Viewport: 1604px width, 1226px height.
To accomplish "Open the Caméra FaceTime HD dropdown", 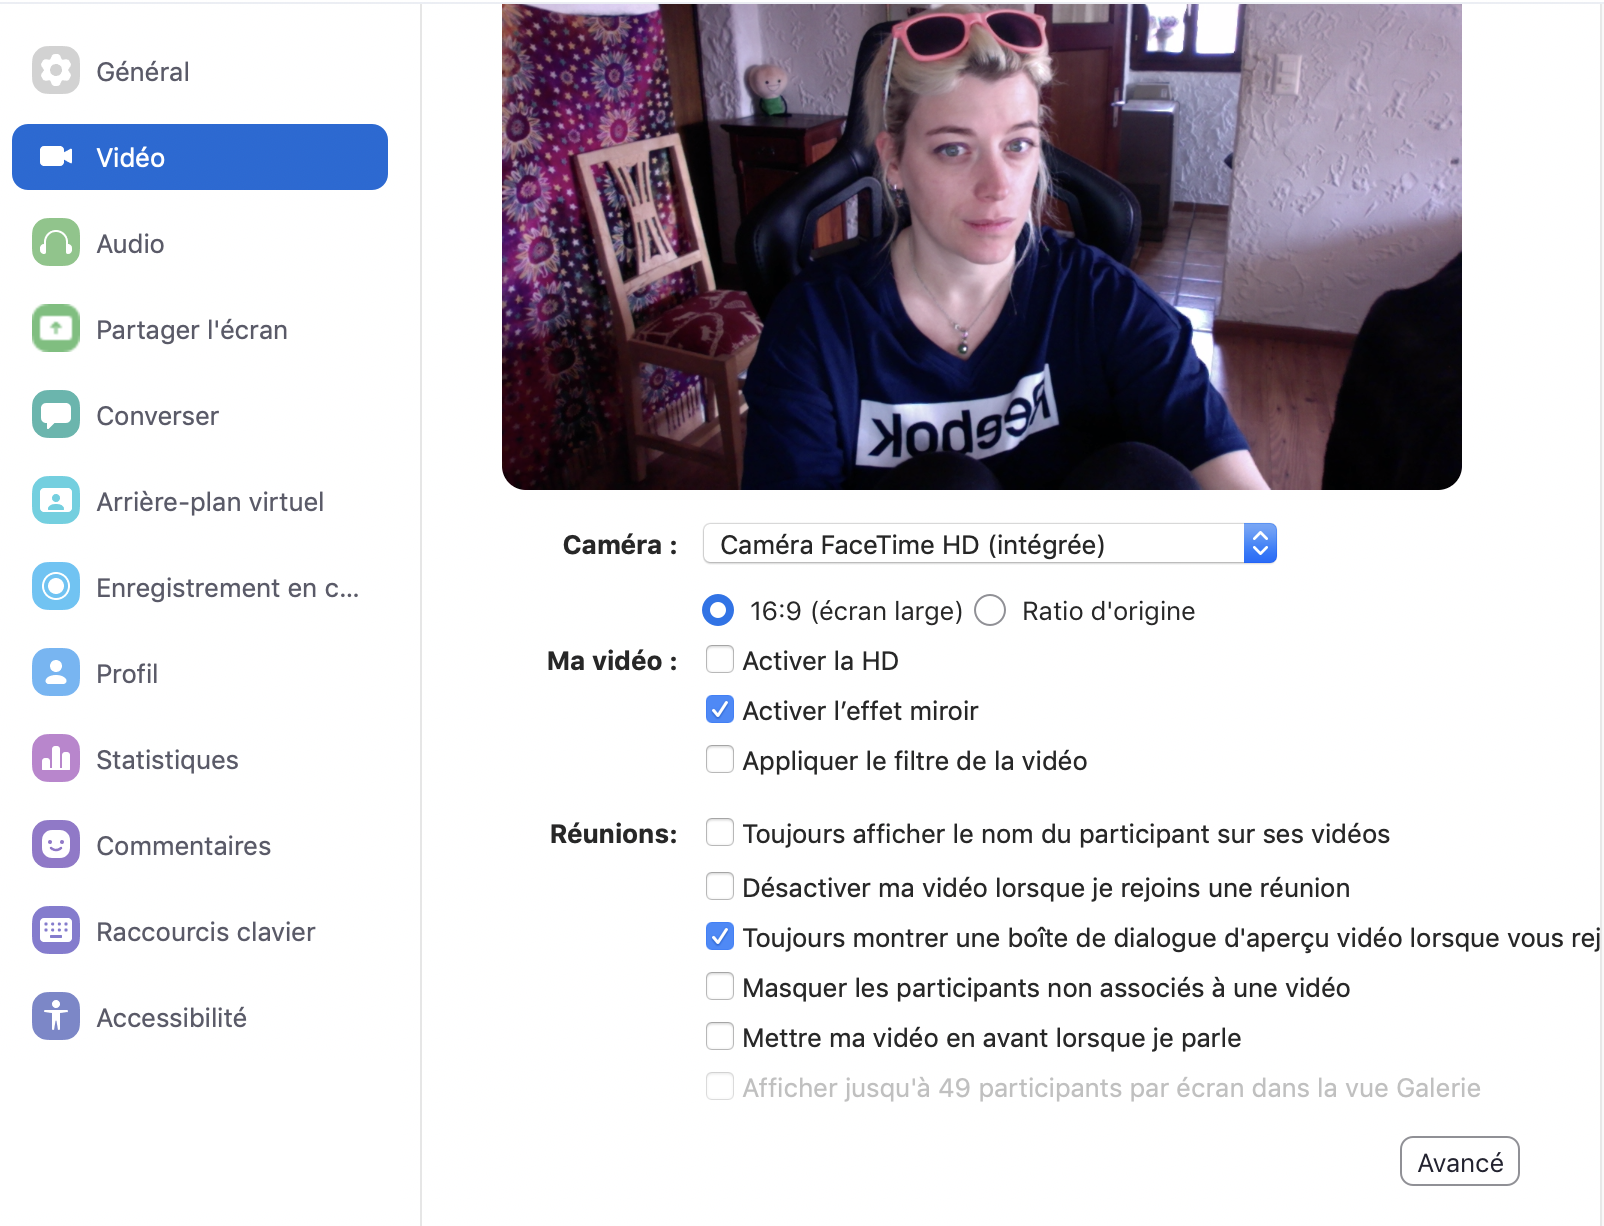I will coord(990,544).
